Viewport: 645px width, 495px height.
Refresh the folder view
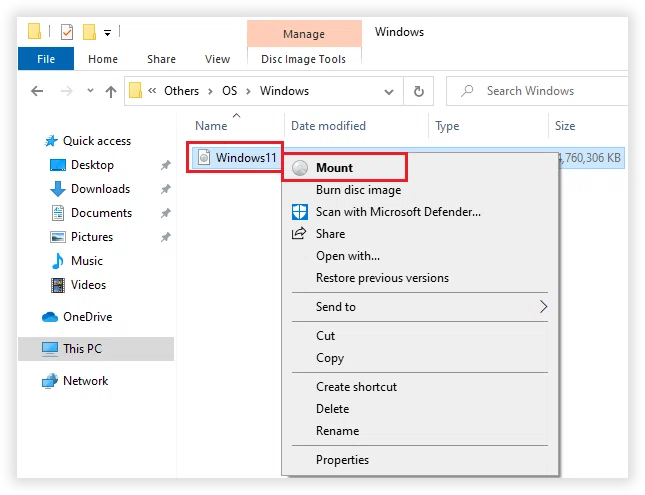pos(419,91)
